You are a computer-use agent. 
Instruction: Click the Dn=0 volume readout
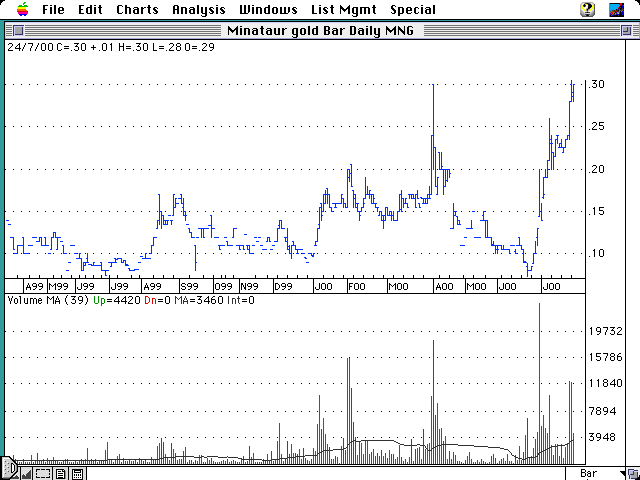click(158, 300)
